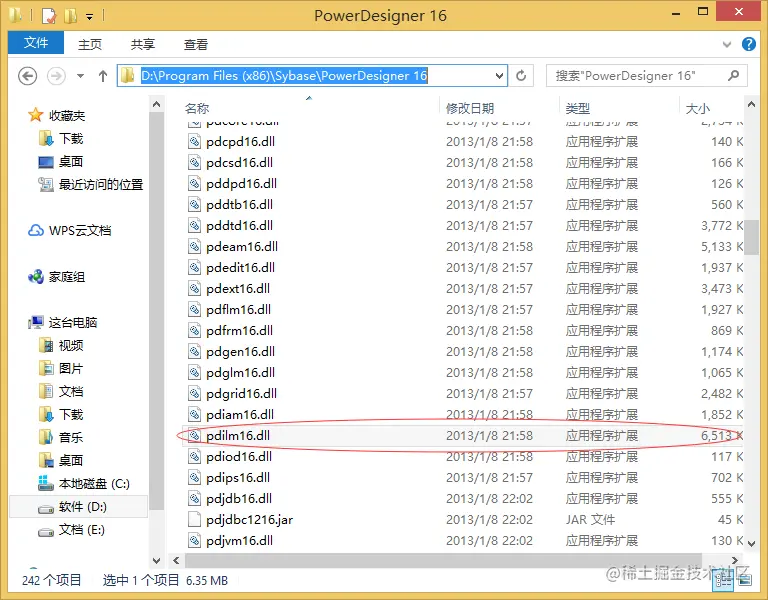Select file icon of pdiam16.dll
Image resolution: width=768 pixels, height=600 pixels.
pos(194,415)
